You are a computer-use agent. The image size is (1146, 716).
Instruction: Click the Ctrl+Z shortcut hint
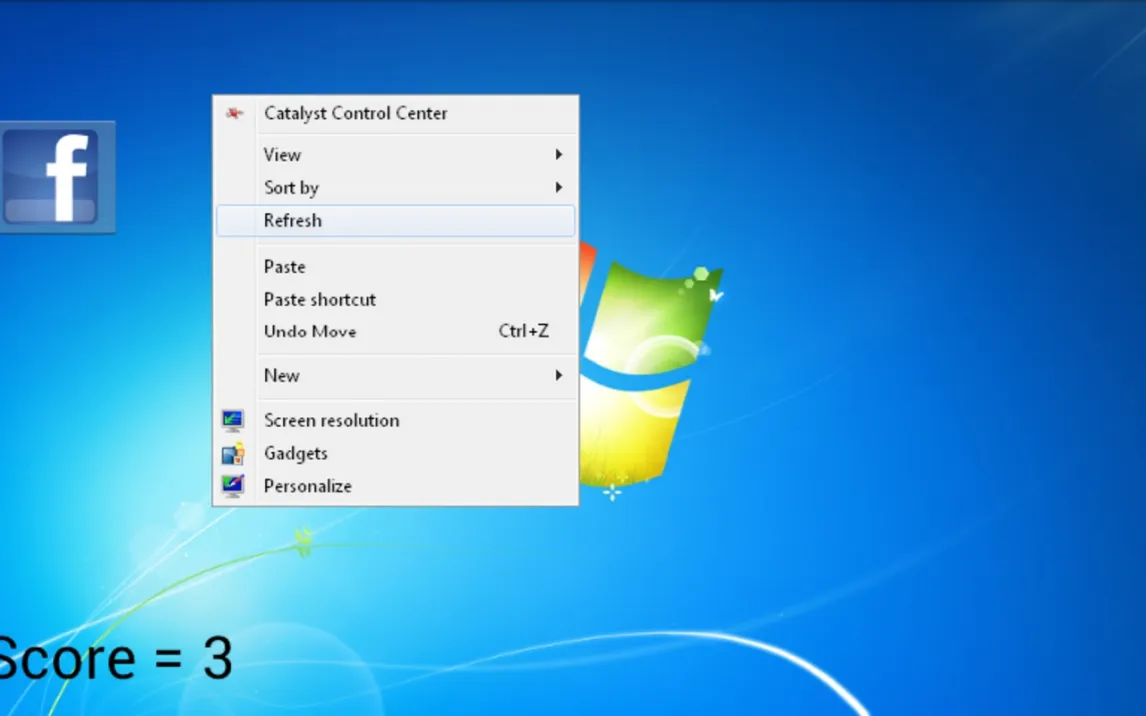click(524, 331)
